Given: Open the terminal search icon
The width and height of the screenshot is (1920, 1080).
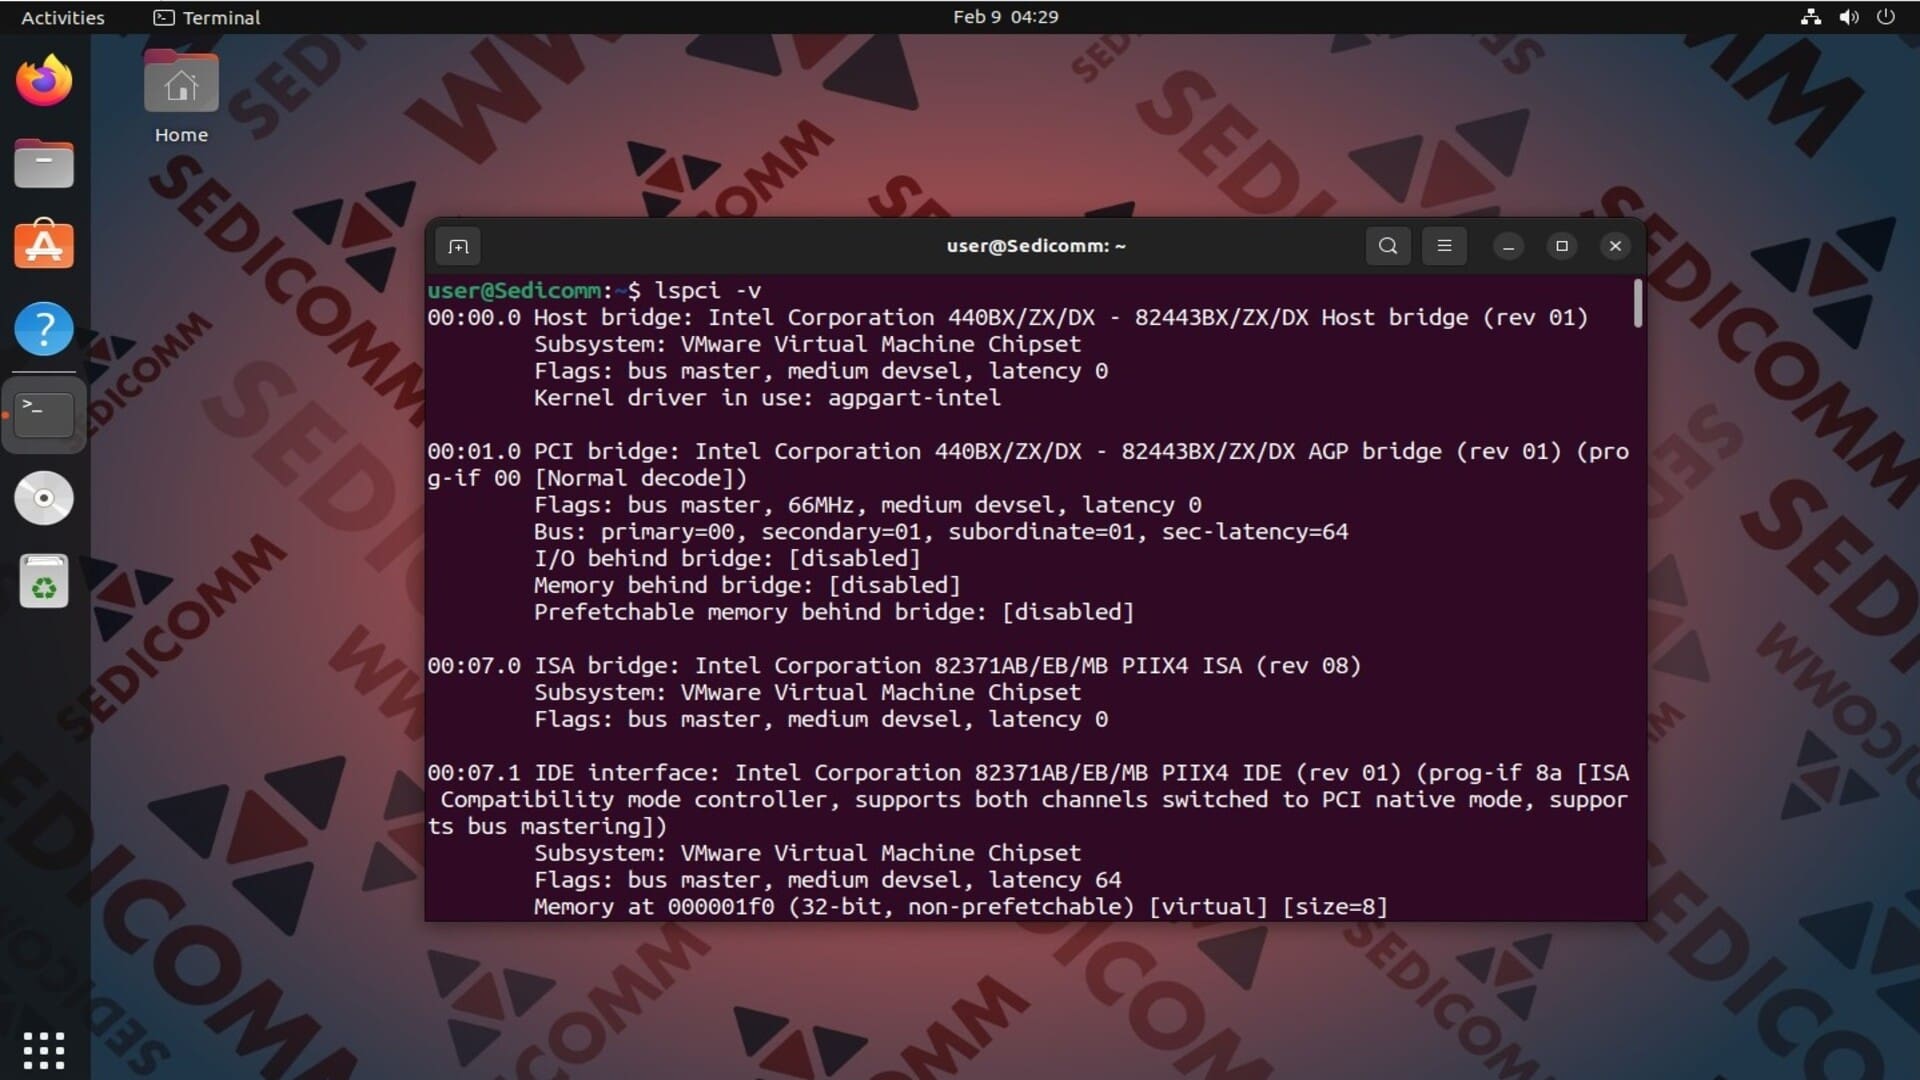Looking at the screenshot, I should 1388,246.
